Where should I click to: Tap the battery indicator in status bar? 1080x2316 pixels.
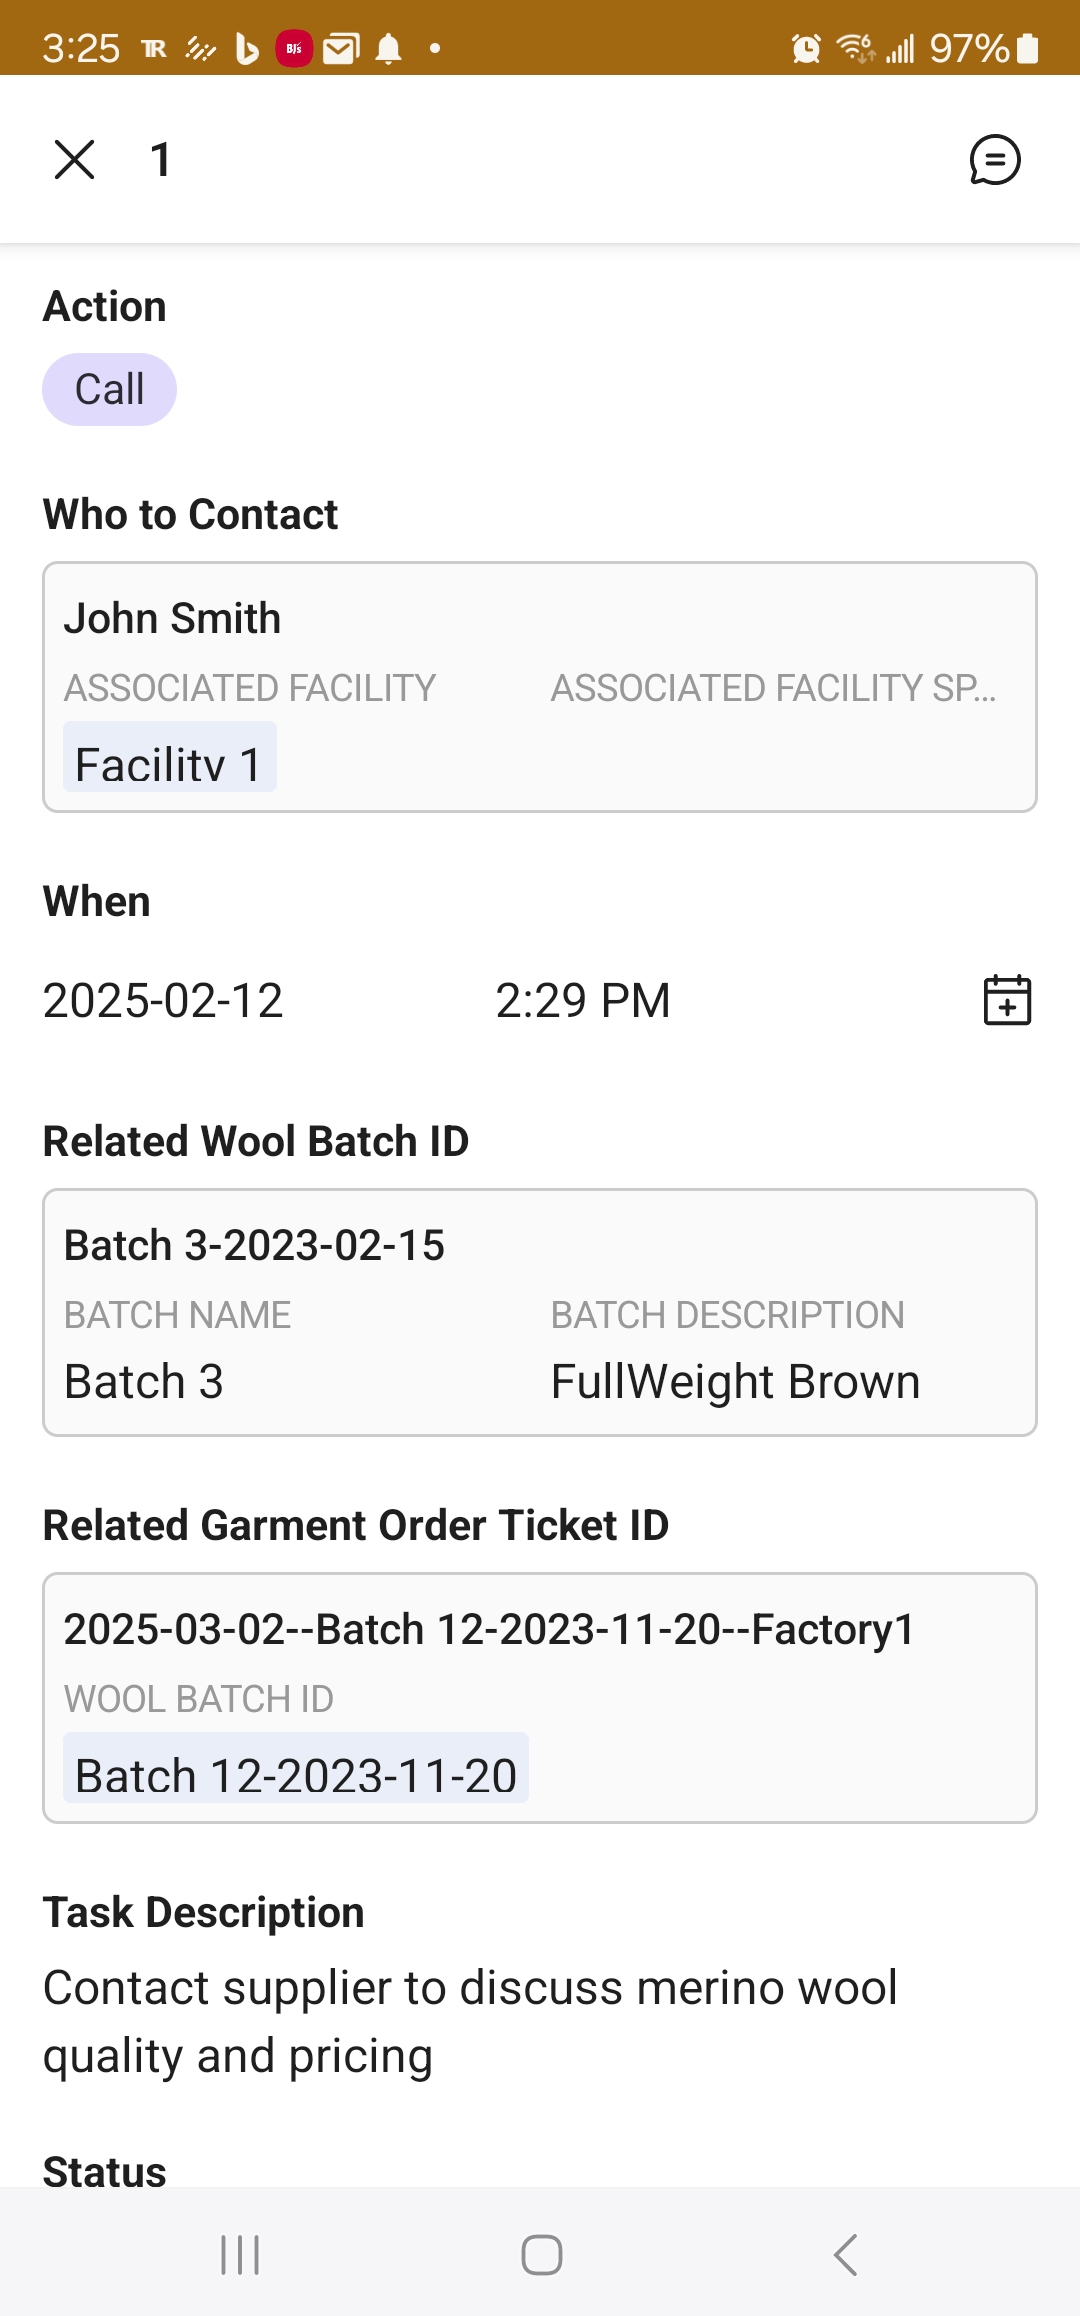[x=1028, y=48]
